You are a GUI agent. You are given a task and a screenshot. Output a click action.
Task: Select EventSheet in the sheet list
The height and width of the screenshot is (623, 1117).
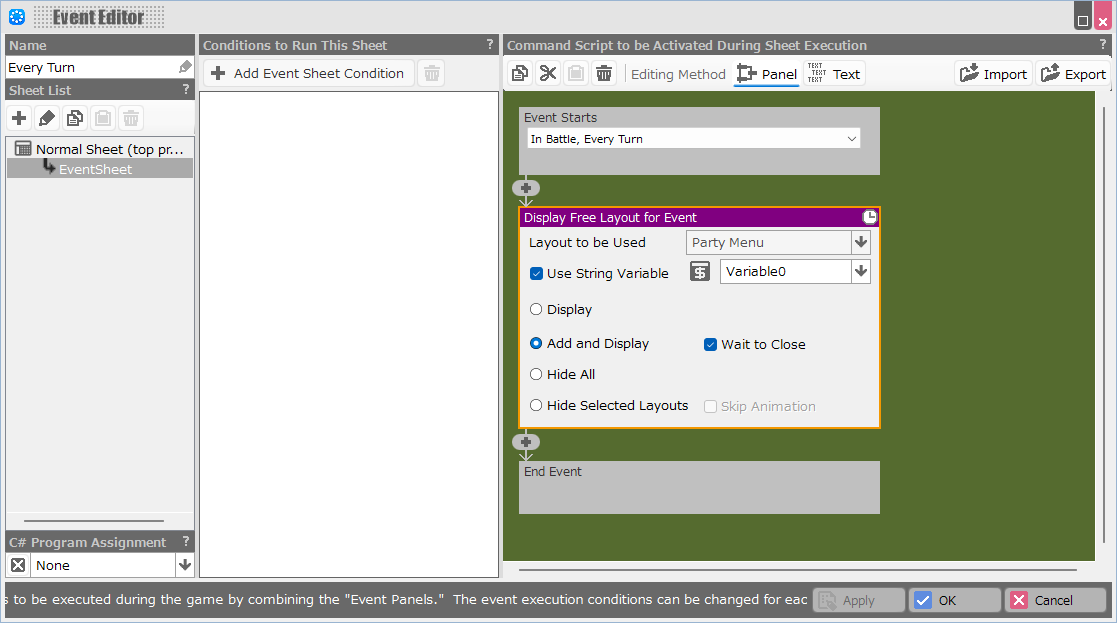[x=95, y=169]
